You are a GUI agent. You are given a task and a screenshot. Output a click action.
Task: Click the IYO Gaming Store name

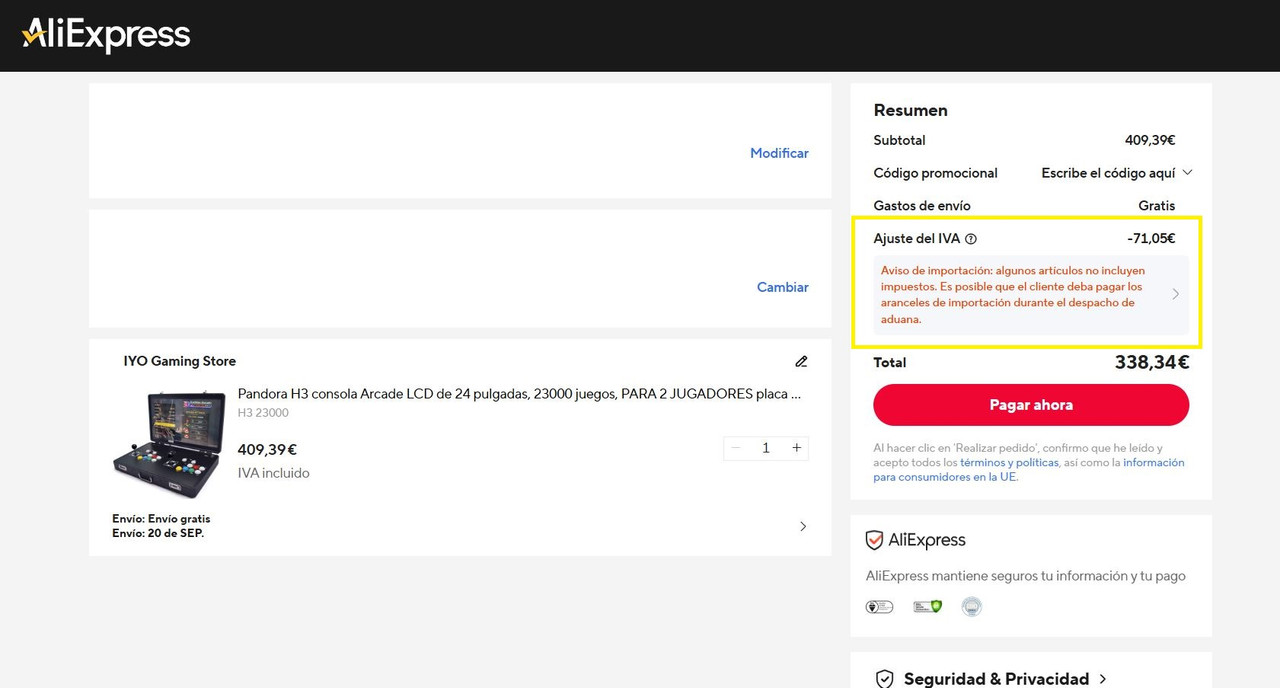pos(180,361)
